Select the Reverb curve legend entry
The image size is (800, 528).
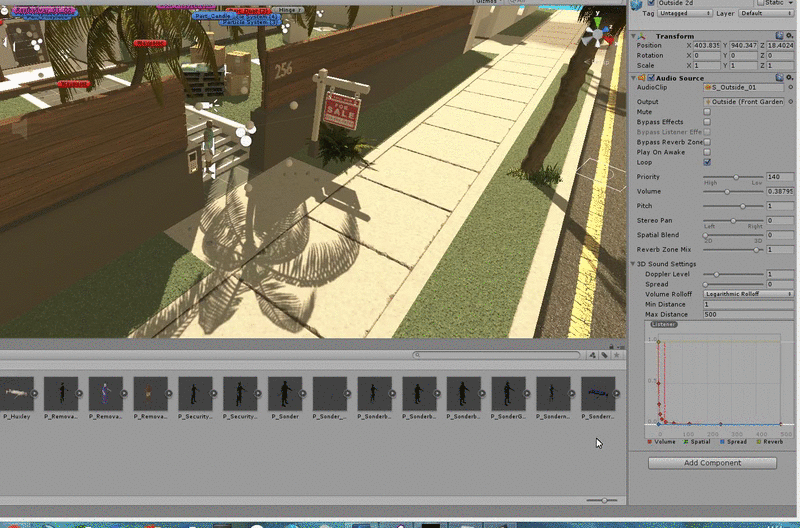770,442
